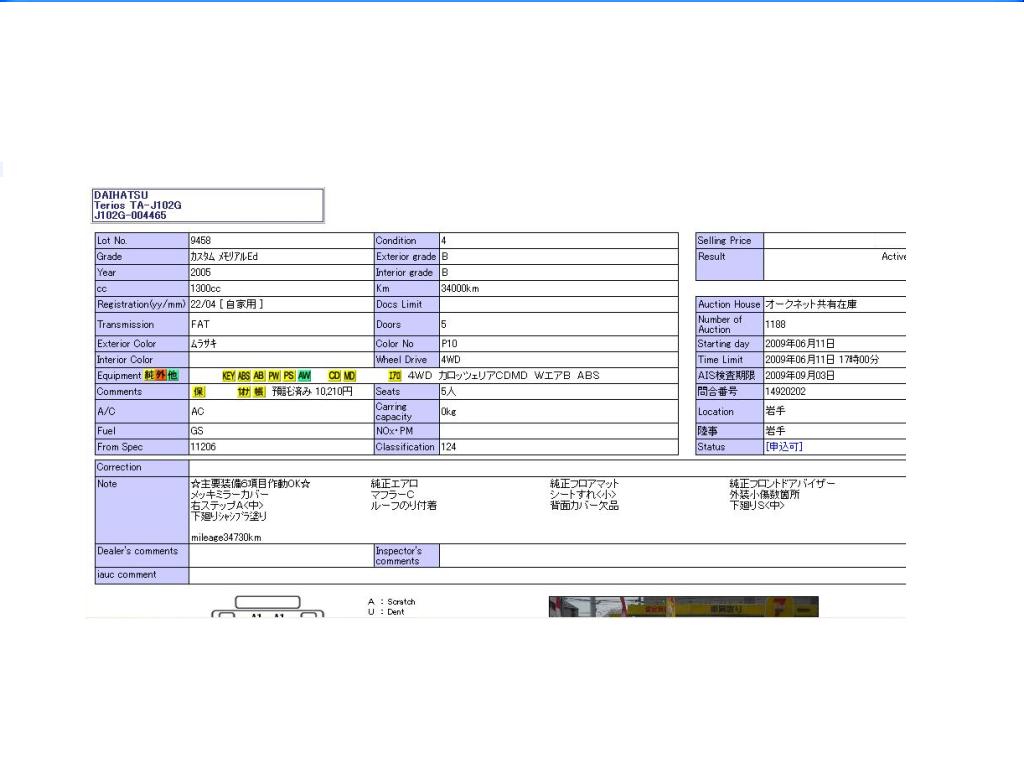This screenshot has width=1024, height=768.
Task: Select lot number 9458
Action: [200, 240]
